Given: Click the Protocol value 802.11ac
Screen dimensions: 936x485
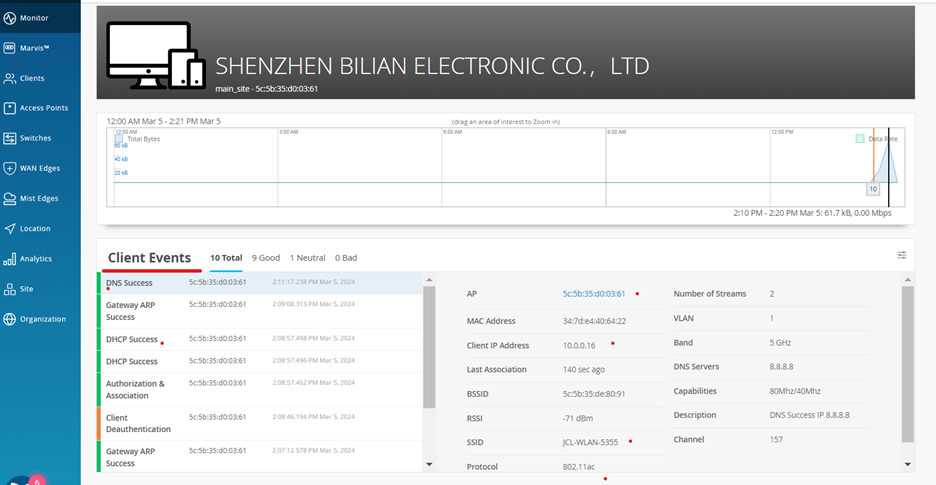Looking at the screenshot, I should (578, 466).
